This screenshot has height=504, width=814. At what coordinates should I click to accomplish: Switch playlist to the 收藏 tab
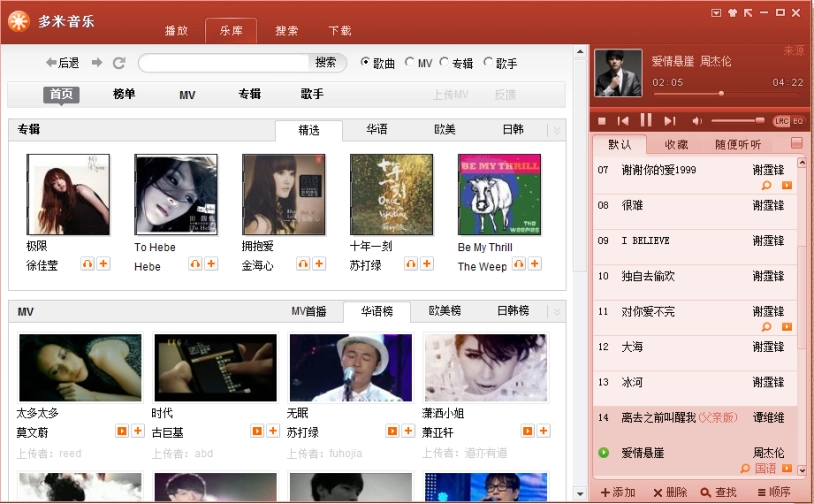pyautogui.click(x=676, y=144)
